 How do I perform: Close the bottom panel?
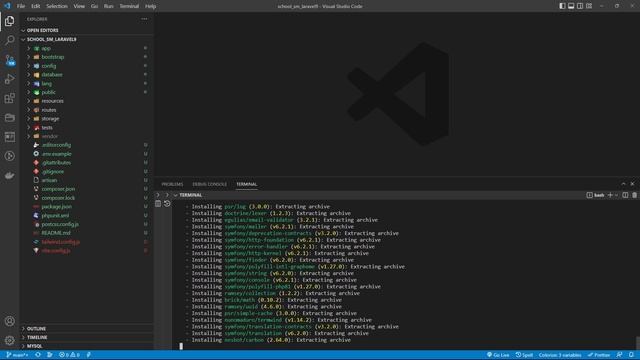coord(632,184)
